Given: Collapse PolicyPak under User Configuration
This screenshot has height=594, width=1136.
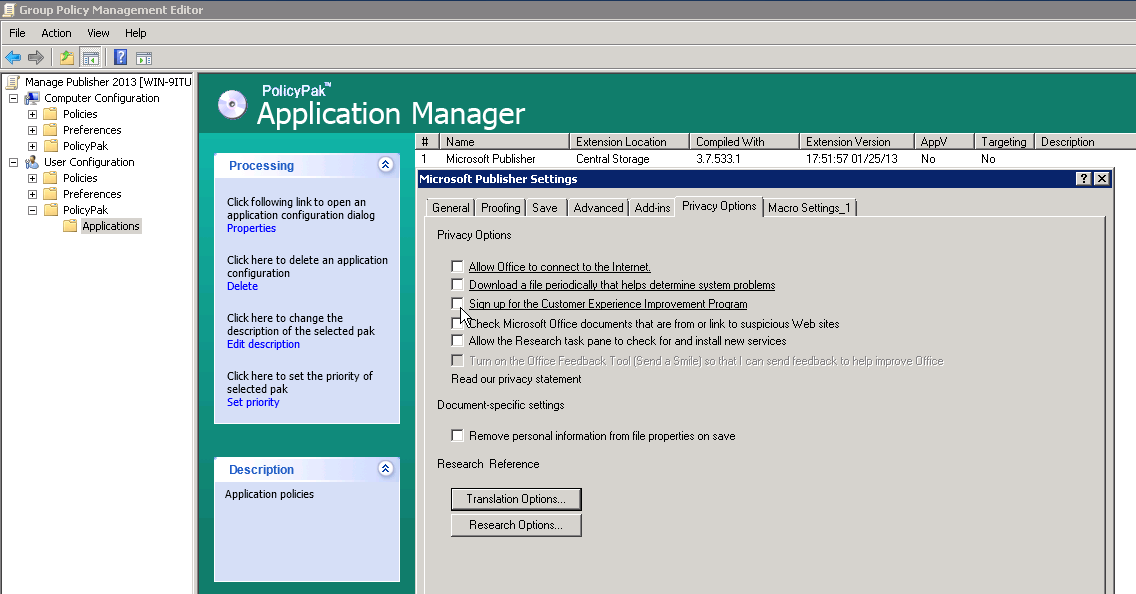Looking at the screenshot, I should pos(32,210).
